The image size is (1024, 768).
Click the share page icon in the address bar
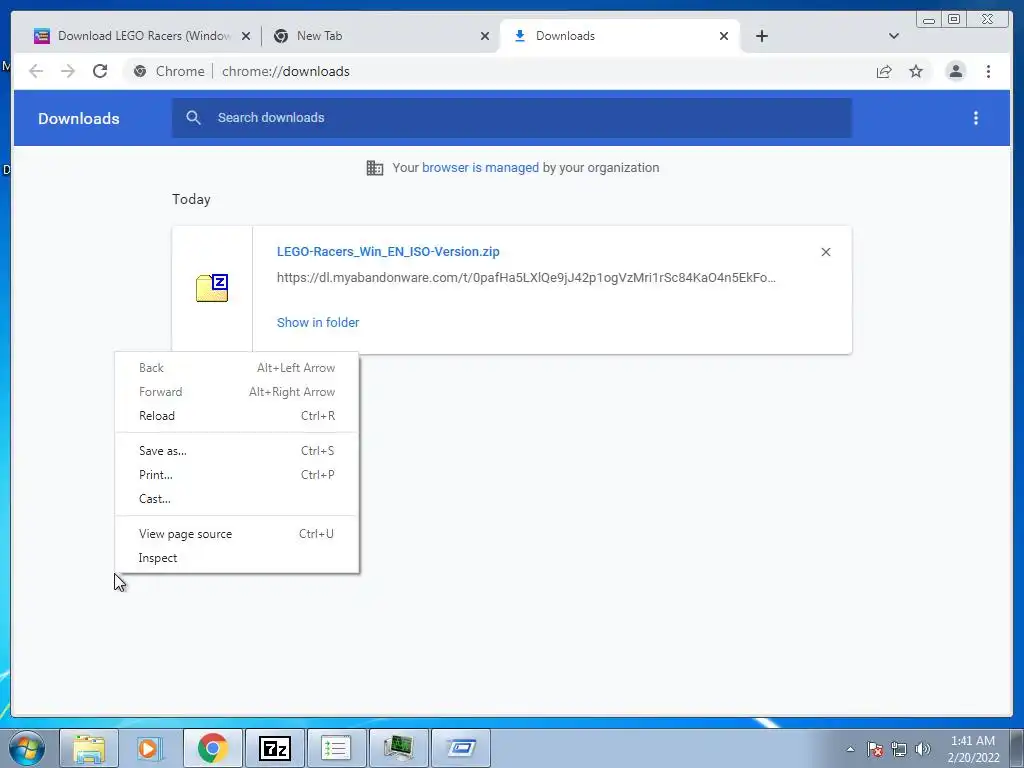pos(884,71)
